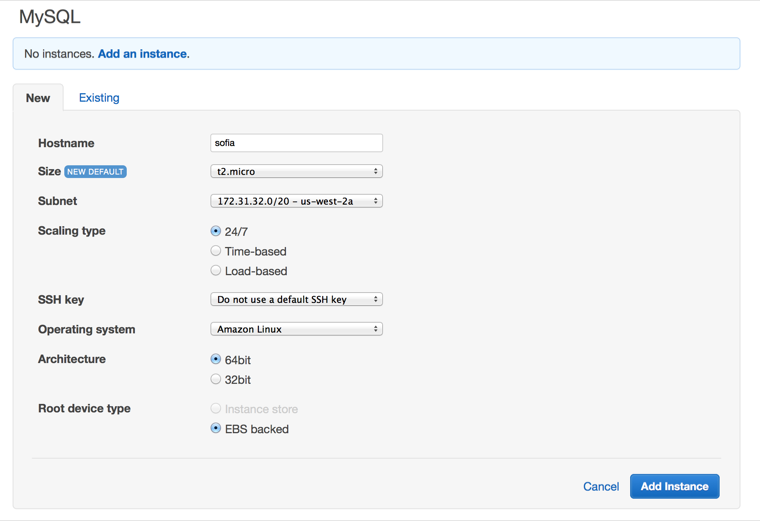This screenshot has width=760, height=521.
Task: Click the SSH key label
Action: [x=61, y=300]
